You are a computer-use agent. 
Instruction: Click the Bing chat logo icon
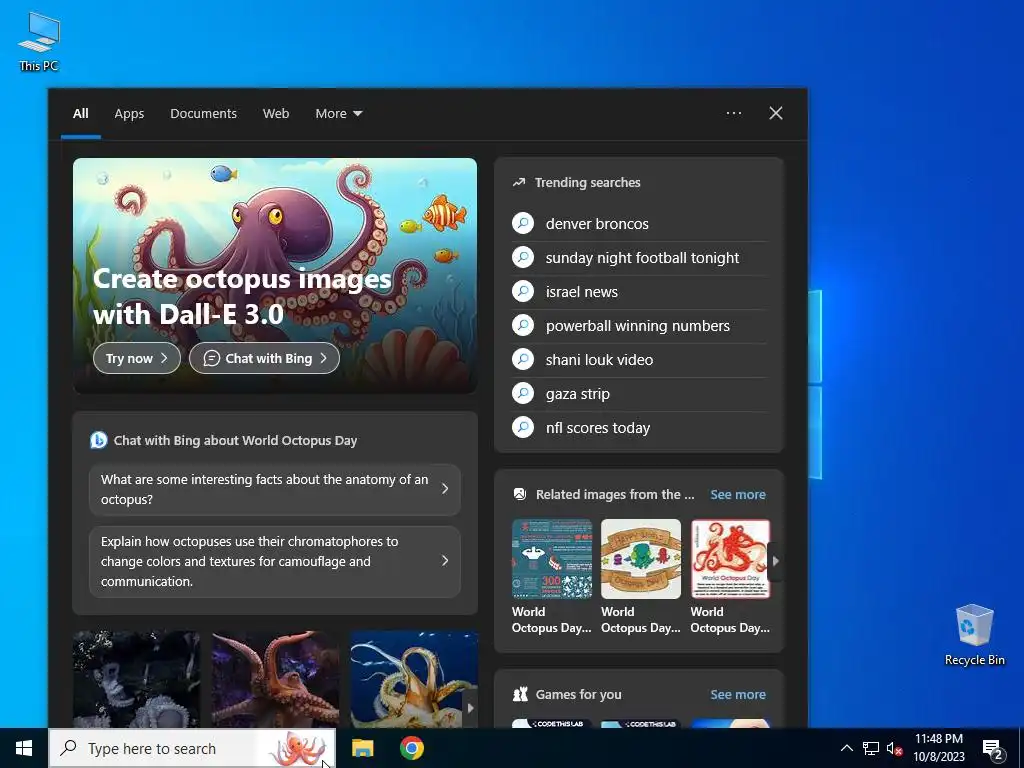[x=99, y=440]
